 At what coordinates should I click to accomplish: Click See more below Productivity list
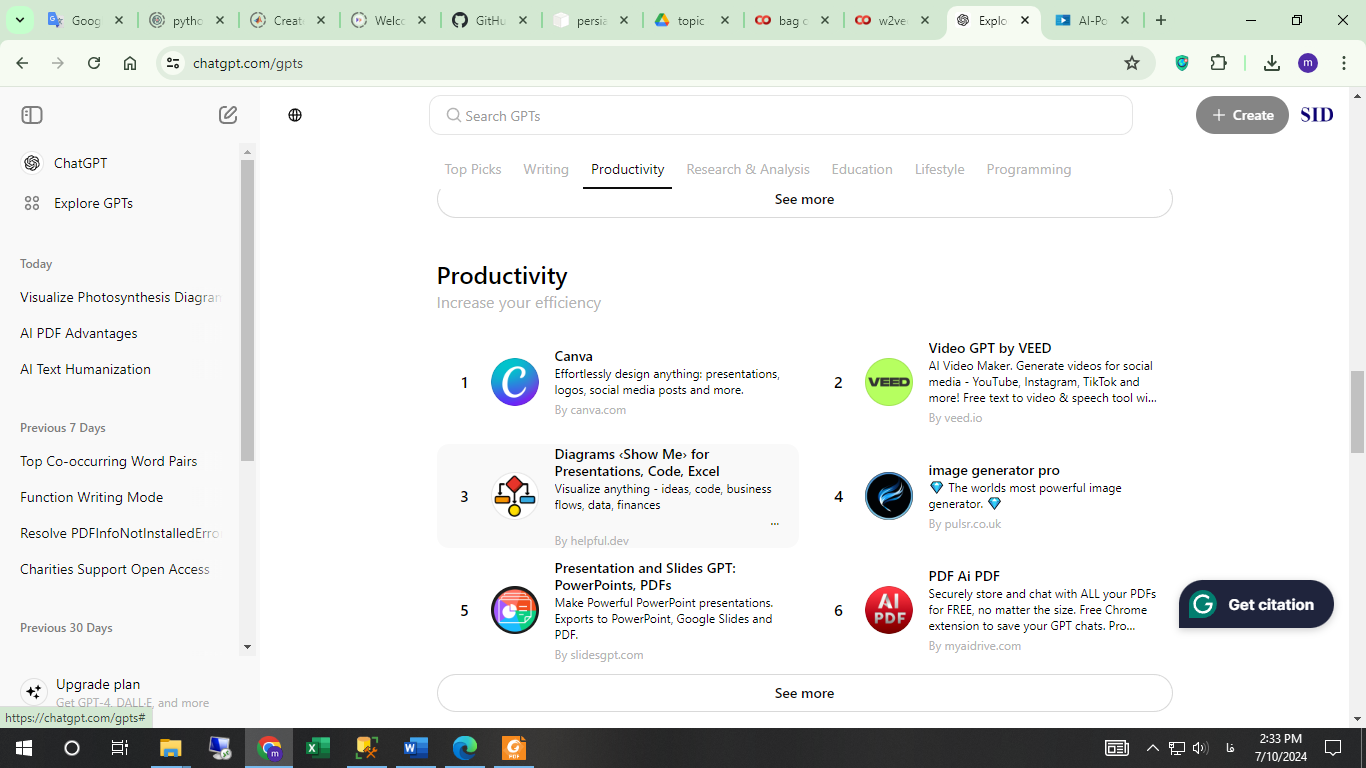pyautogui.click(x=804, y=693)
